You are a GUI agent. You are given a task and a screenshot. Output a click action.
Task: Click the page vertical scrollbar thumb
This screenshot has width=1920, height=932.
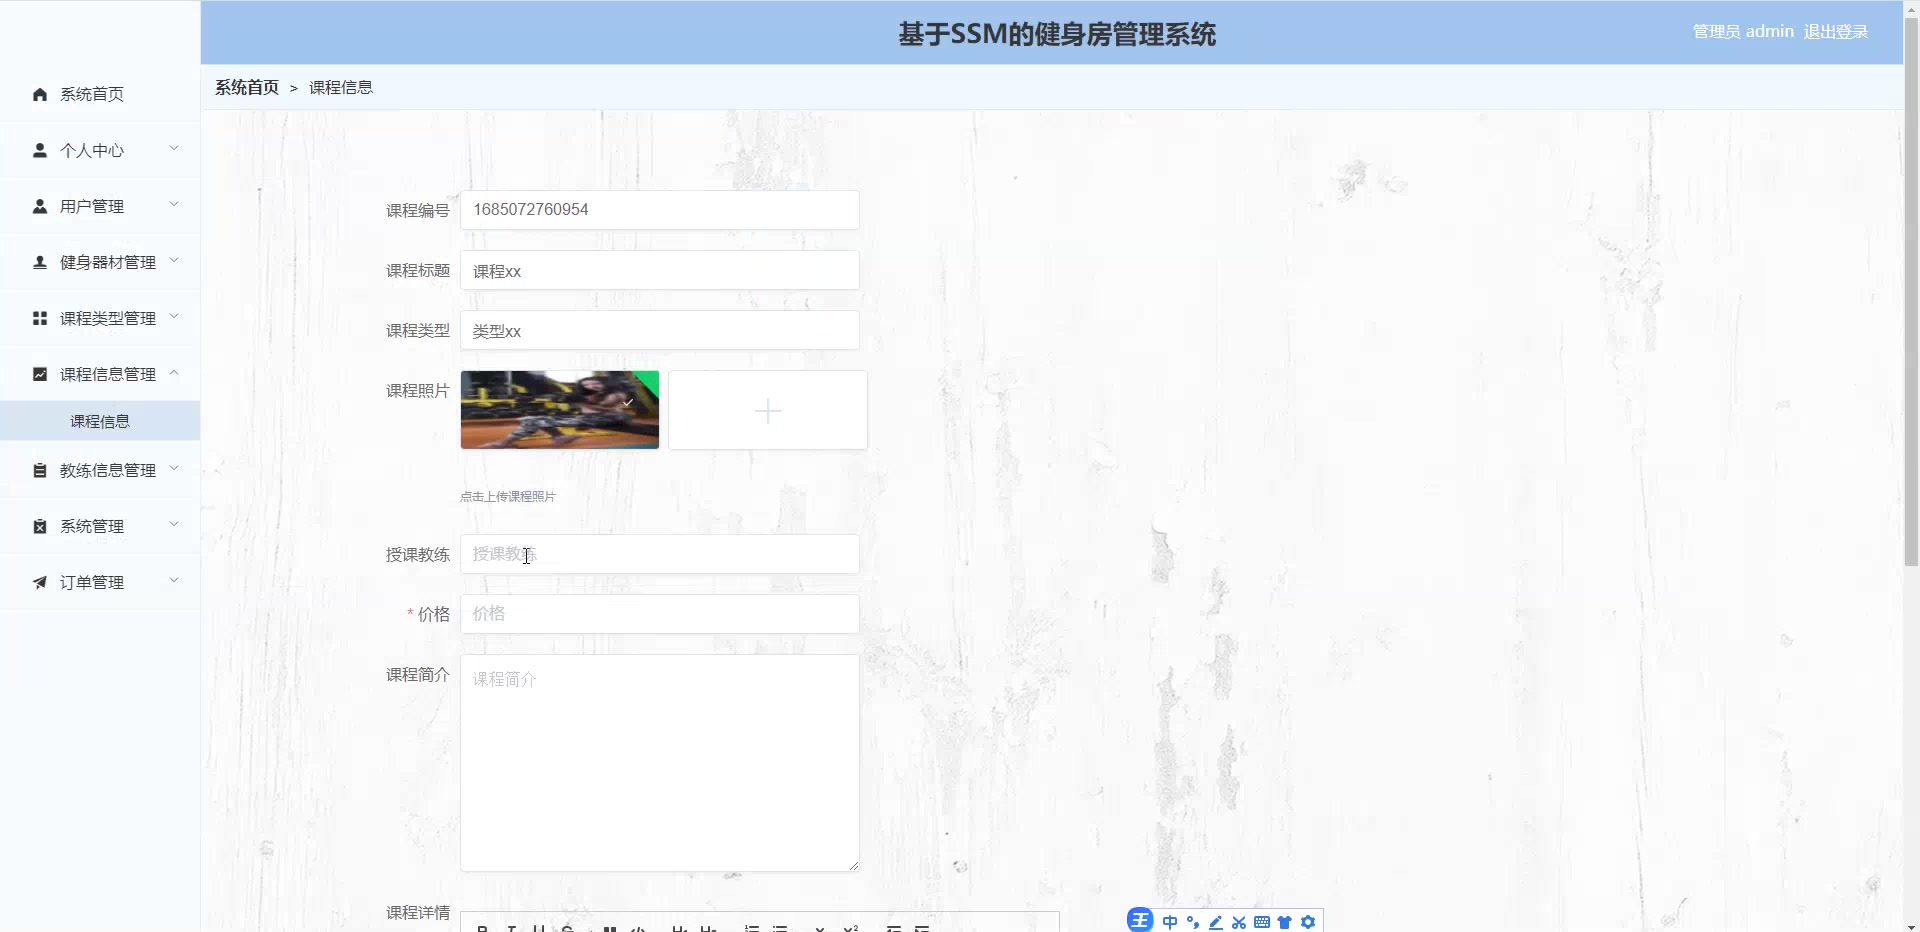[1911, 290]
